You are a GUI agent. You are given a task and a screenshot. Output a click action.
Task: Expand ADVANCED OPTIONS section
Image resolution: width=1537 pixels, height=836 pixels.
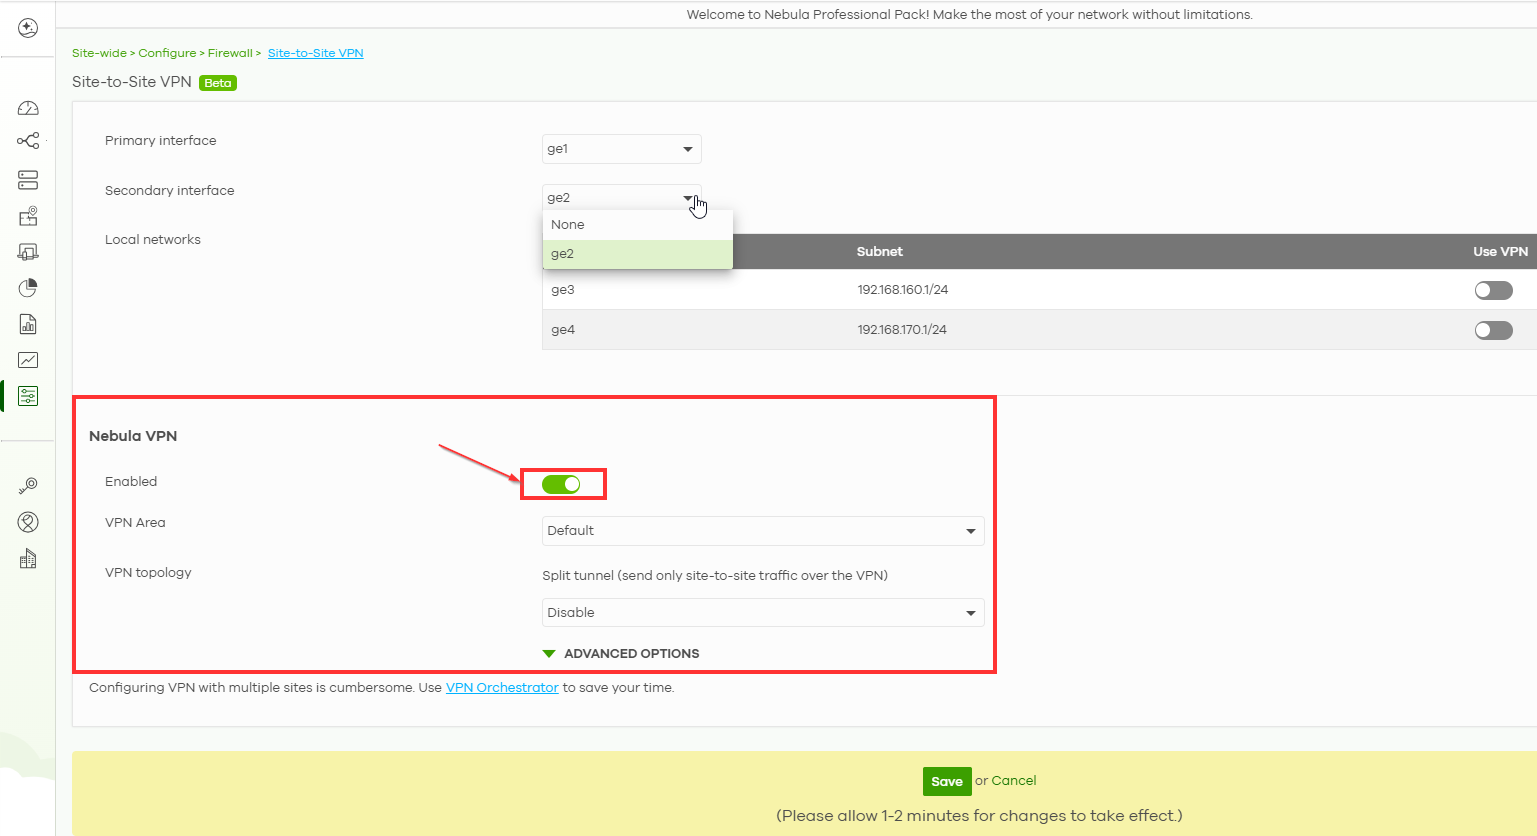point(621,654)
